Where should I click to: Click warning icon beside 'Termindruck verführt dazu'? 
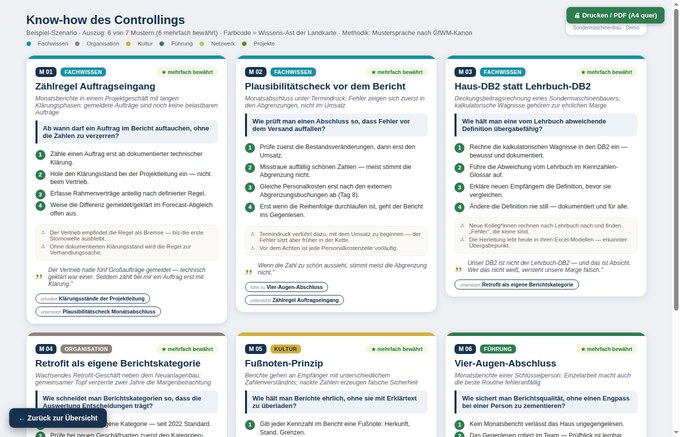click(252, 234)
